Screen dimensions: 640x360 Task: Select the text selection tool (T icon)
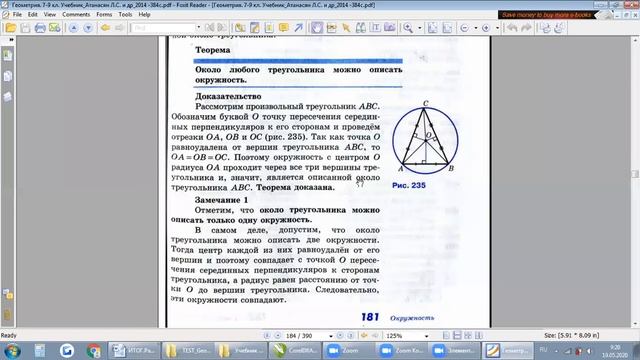point(375,28)
